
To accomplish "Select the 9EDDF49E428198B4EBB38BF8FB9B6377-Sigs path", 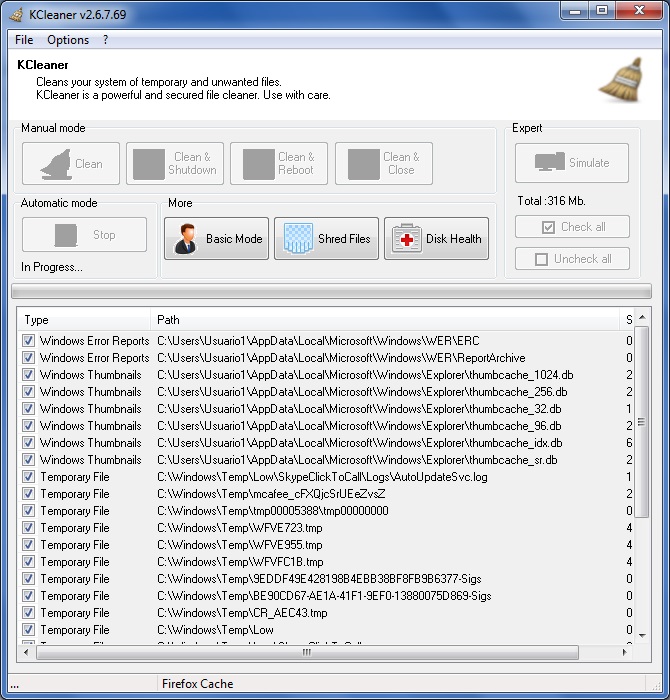I will tap(319, 579).
